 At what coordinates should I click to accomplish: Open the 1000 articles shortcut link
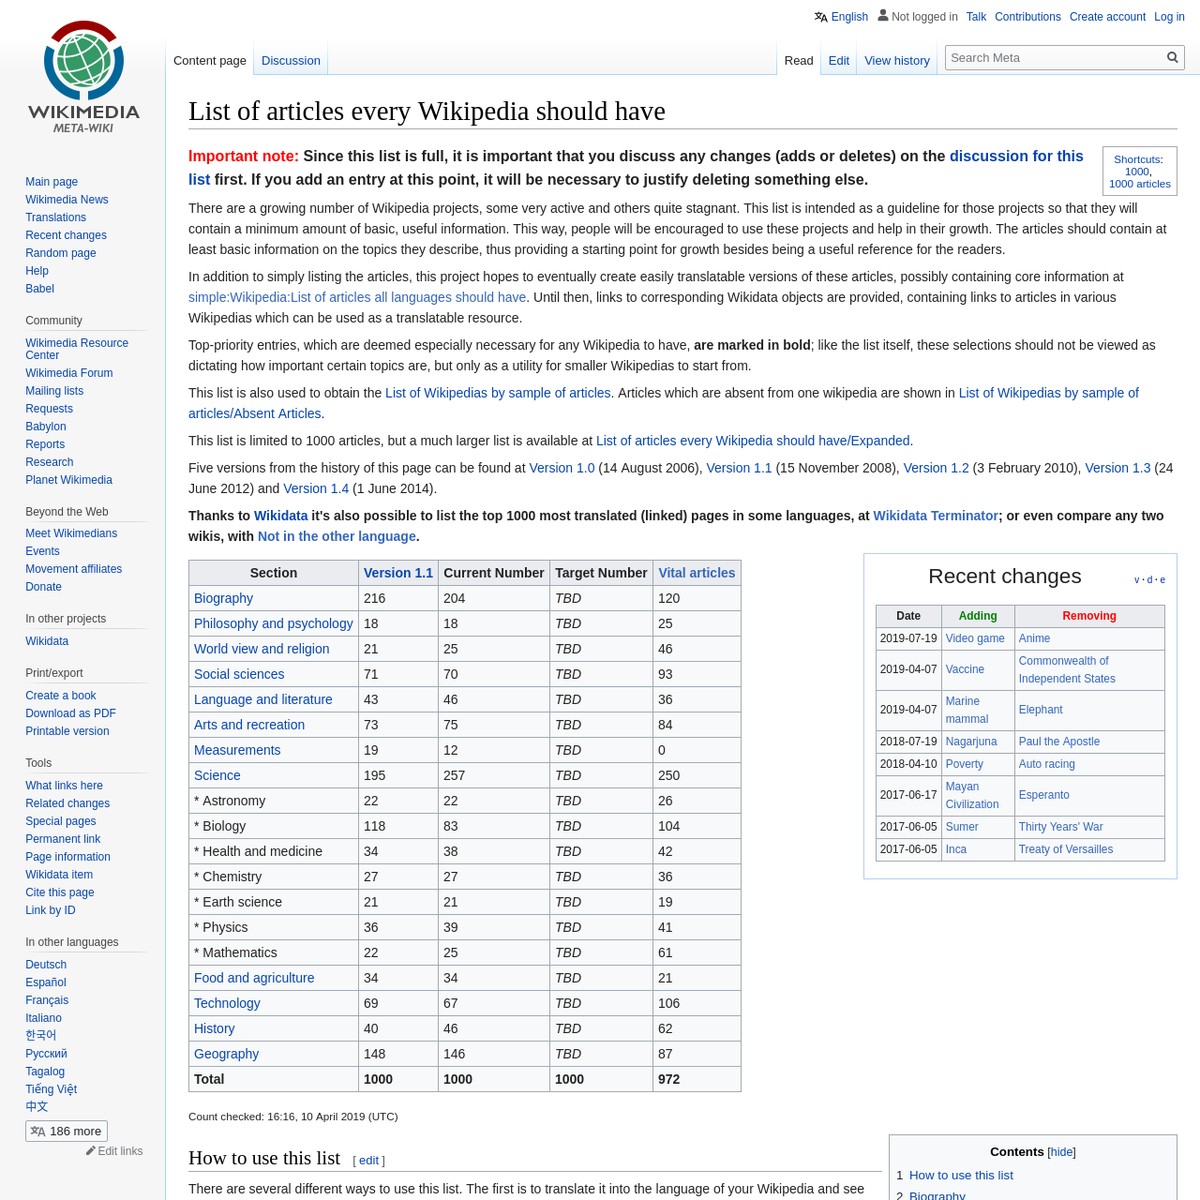(1140, 184)
